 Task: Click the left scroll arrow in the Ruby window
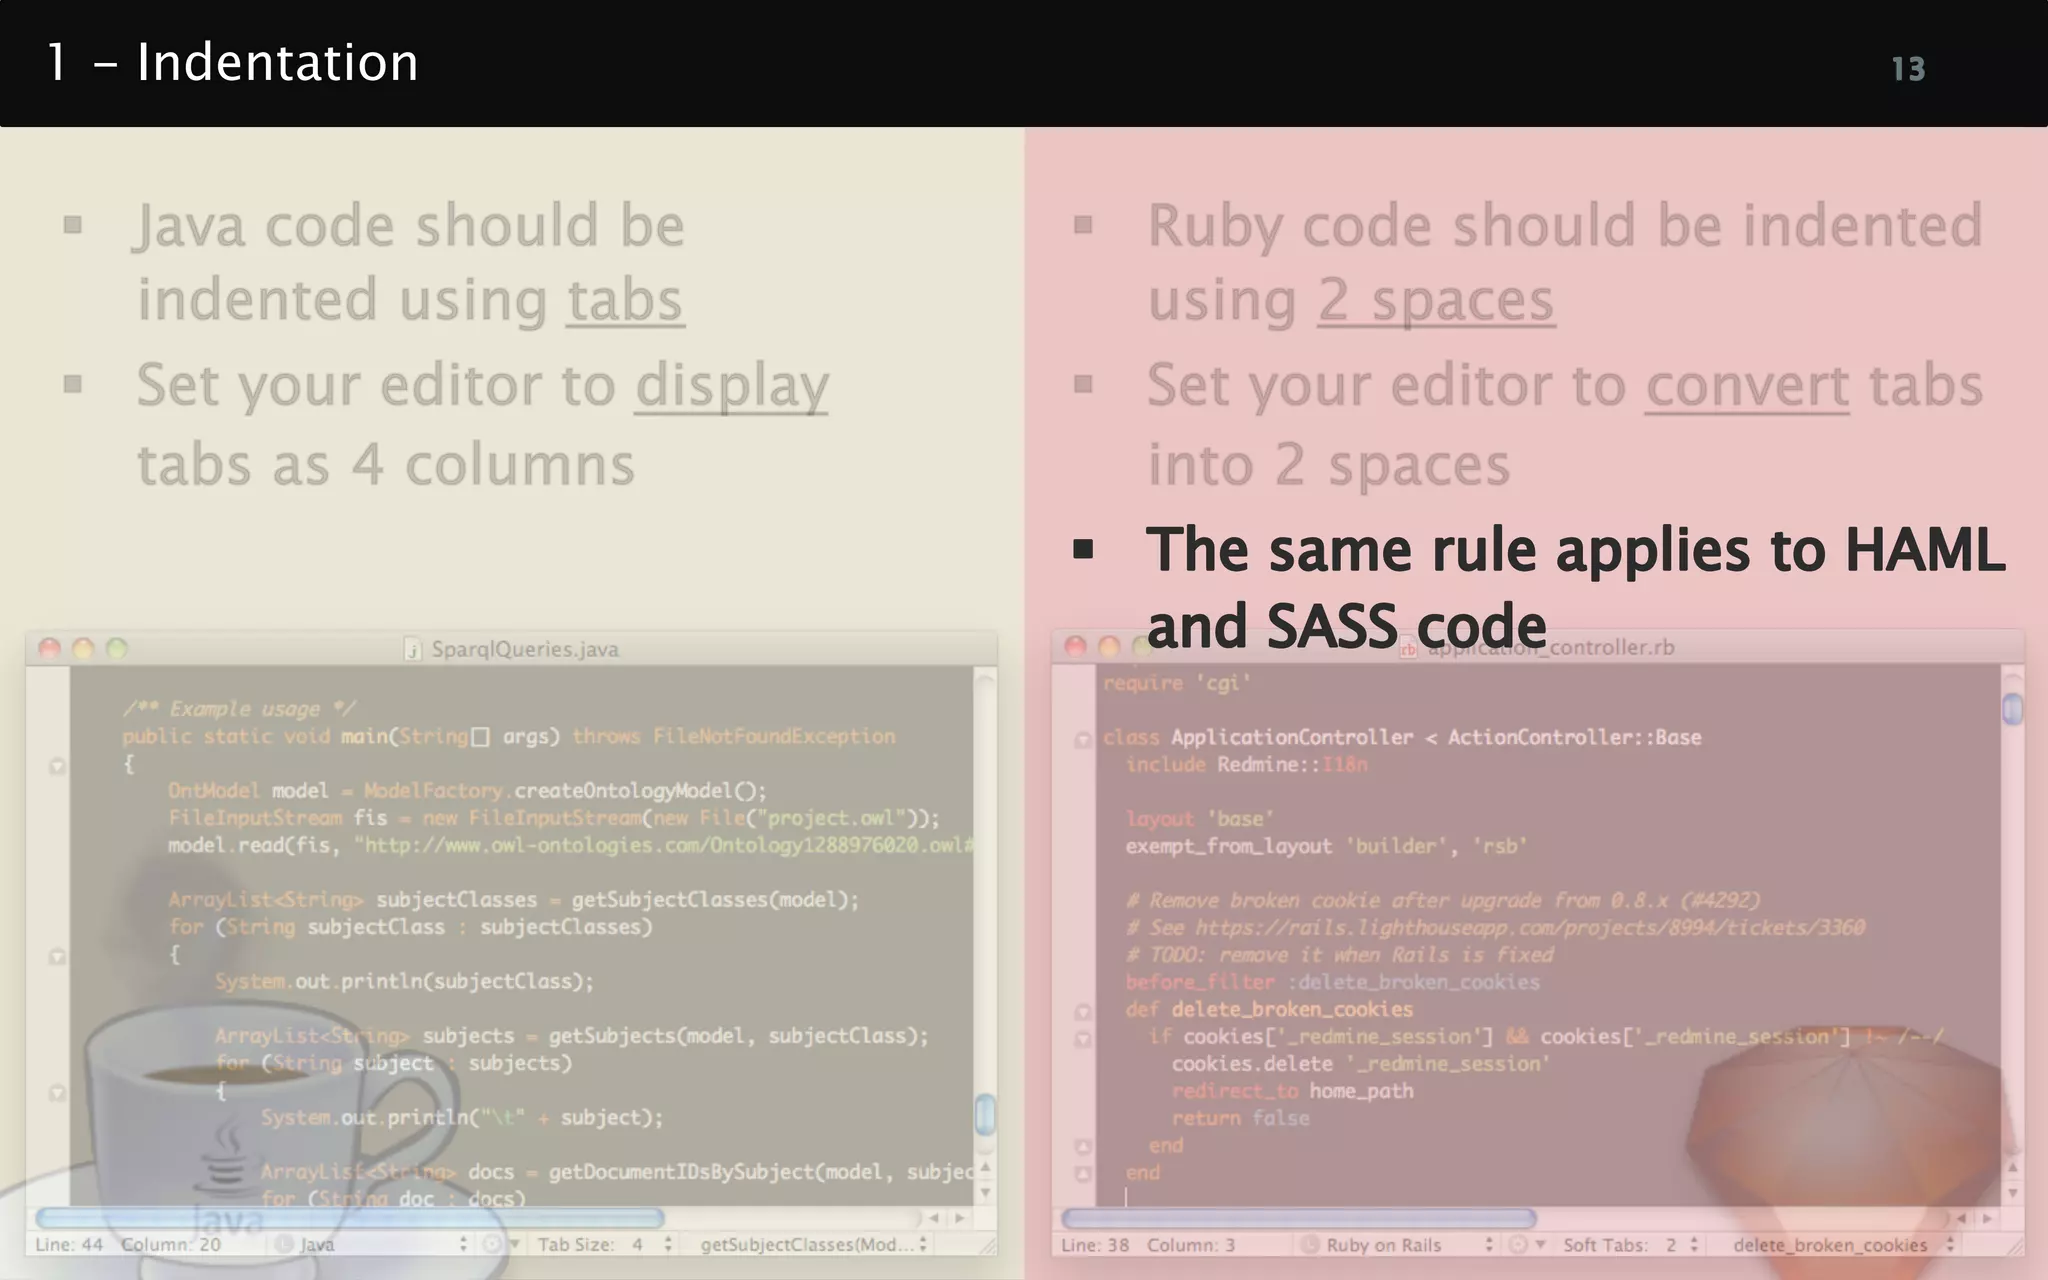[x=1961, y=1218]
